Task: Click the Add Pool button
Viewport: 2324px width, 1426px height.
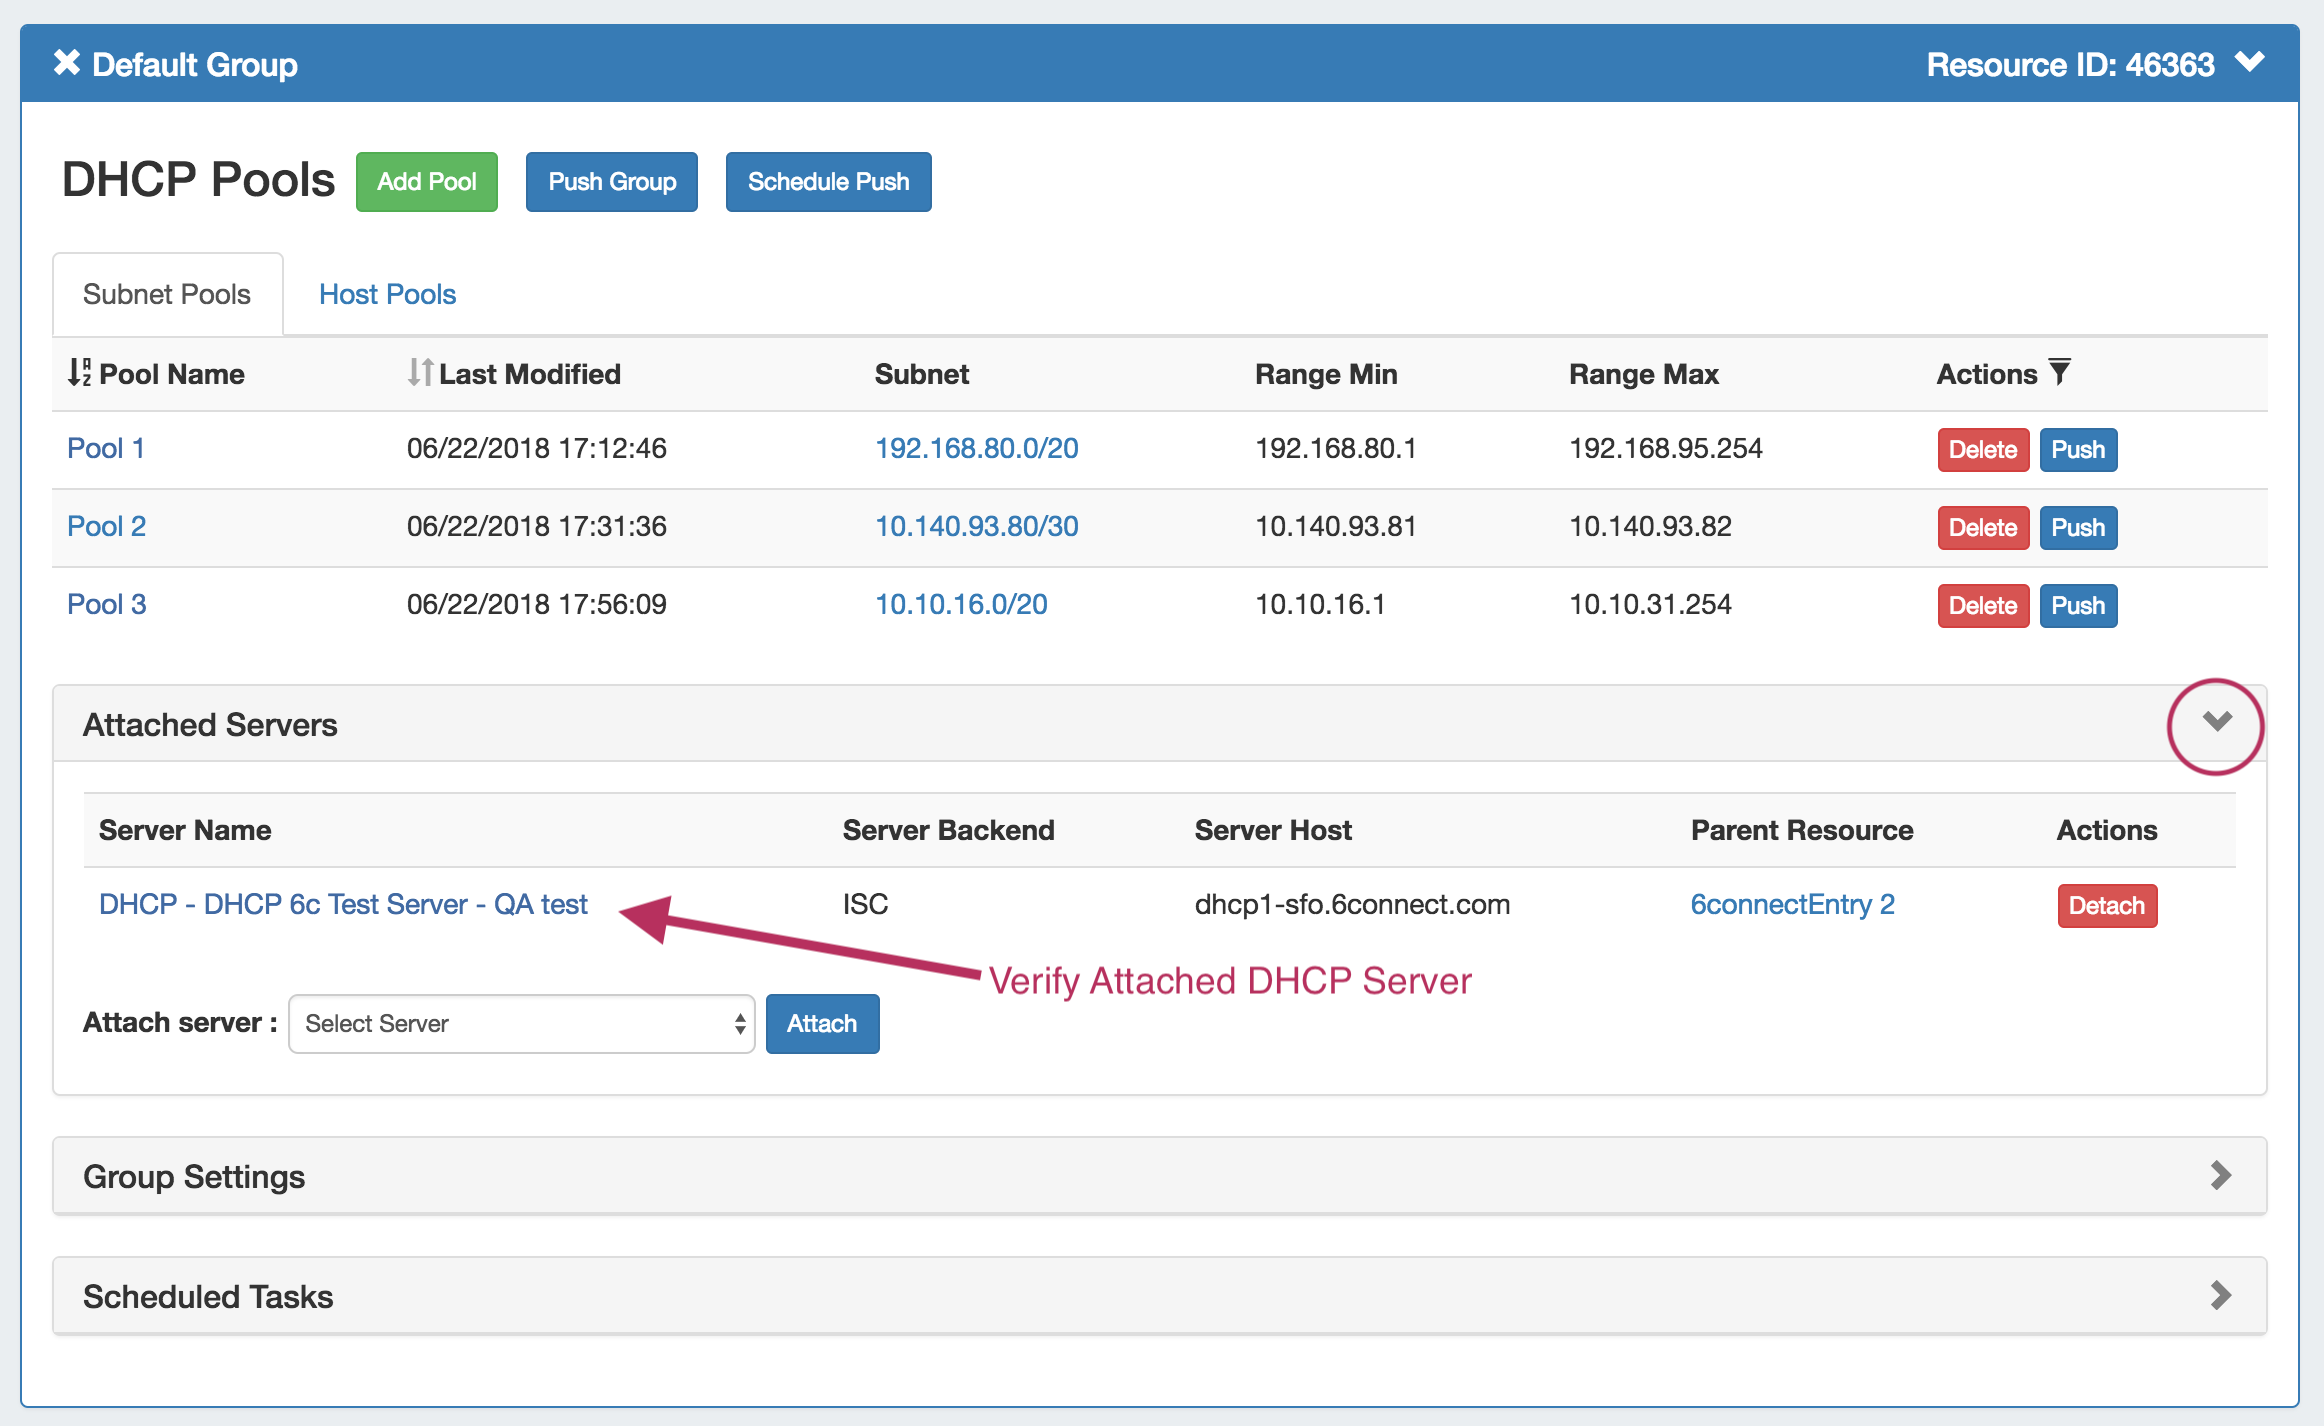Action: (x=426, y=182)
